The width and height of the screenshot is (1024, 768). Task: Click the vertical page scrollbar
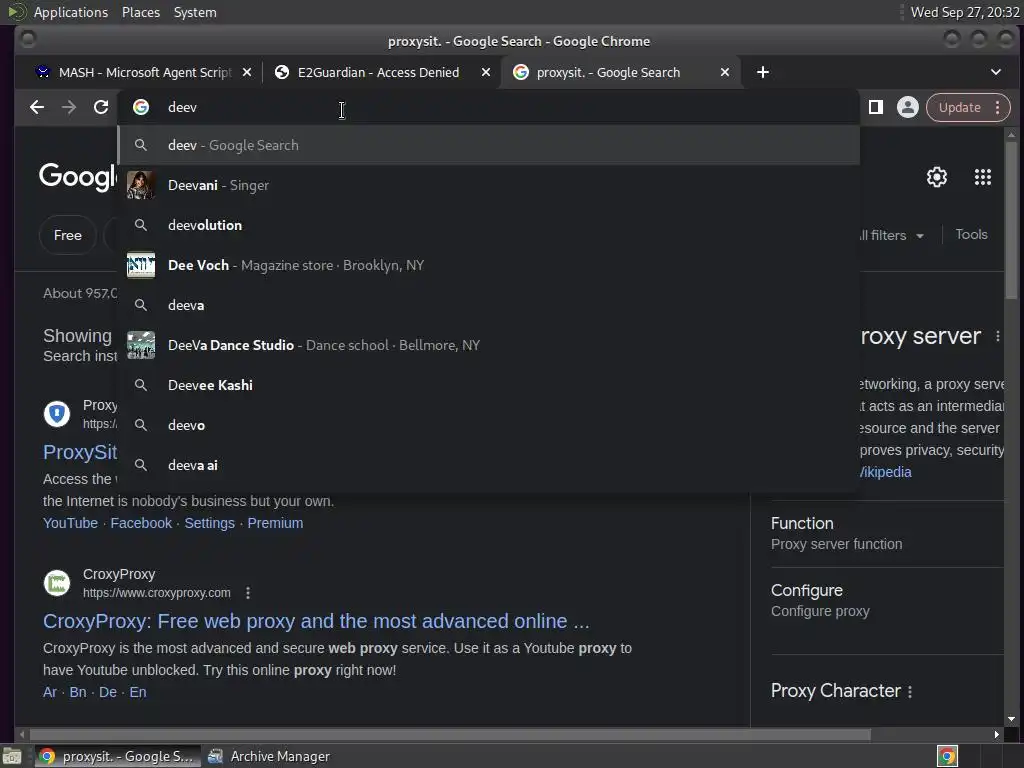[x=1011, y=219]
